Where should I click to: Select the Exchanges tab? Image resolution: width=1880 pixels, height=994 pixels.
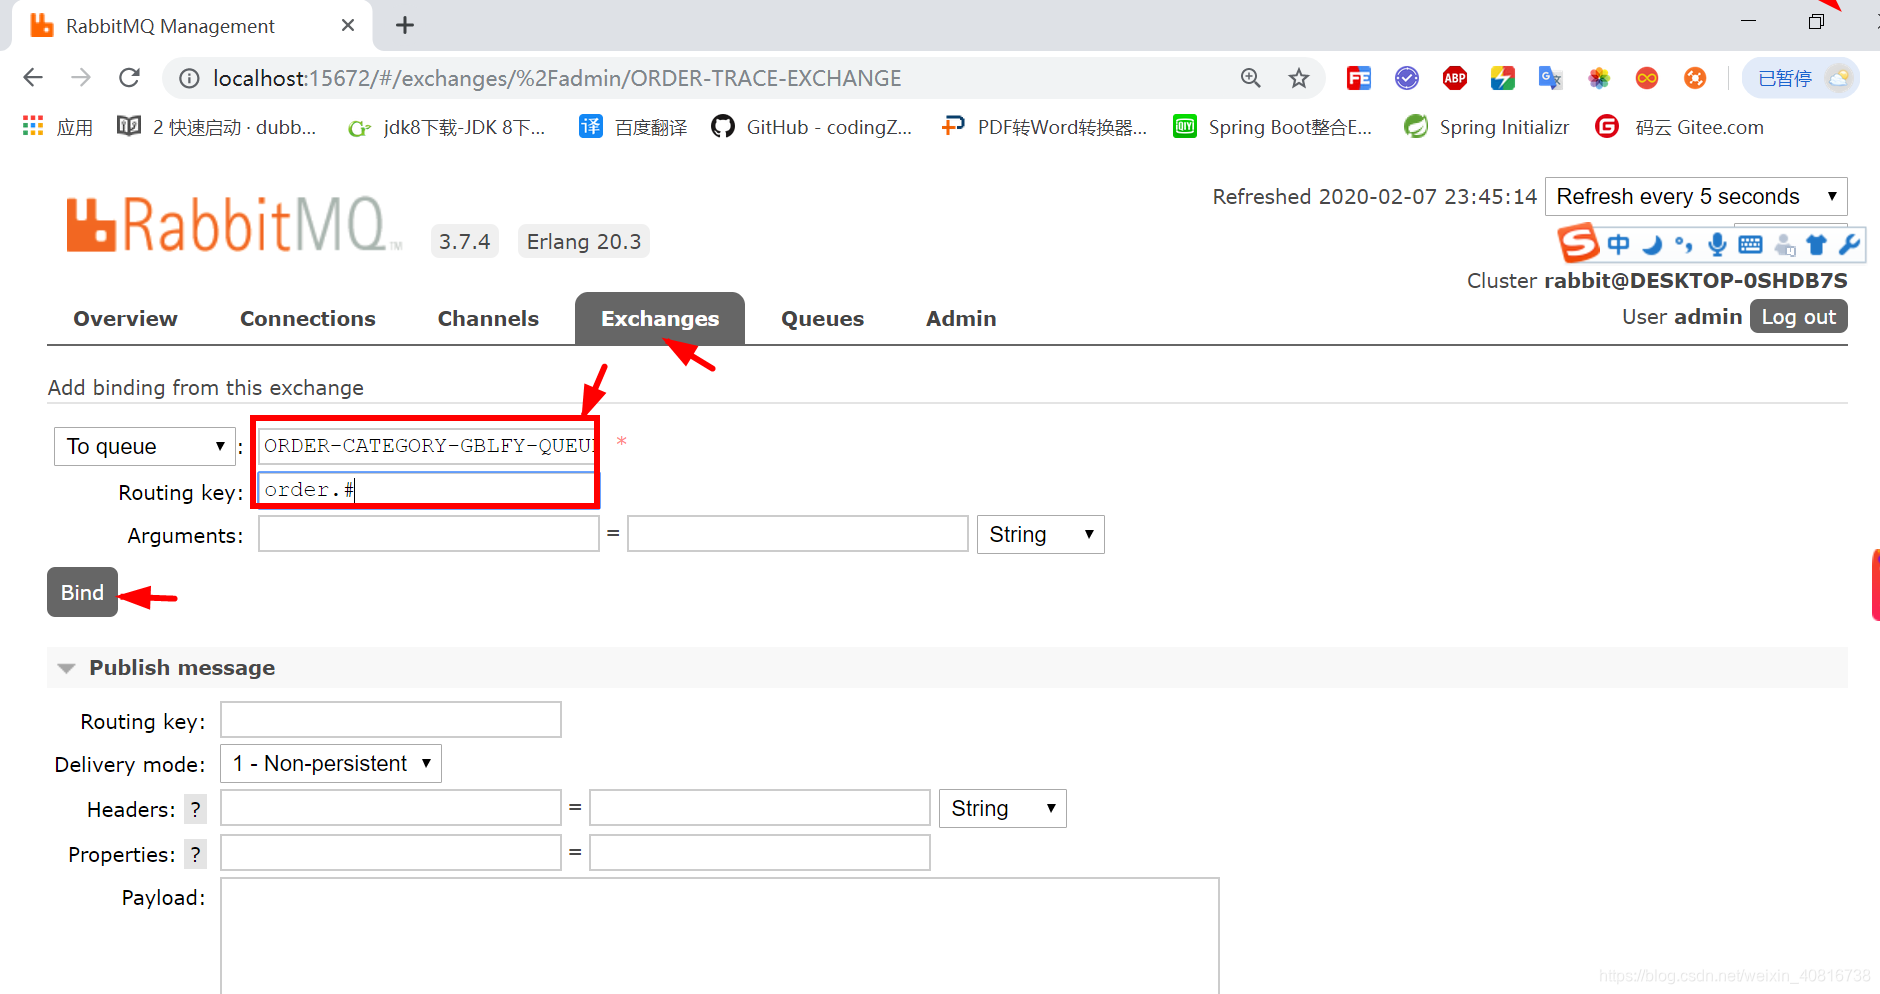(x=660, y=318)
